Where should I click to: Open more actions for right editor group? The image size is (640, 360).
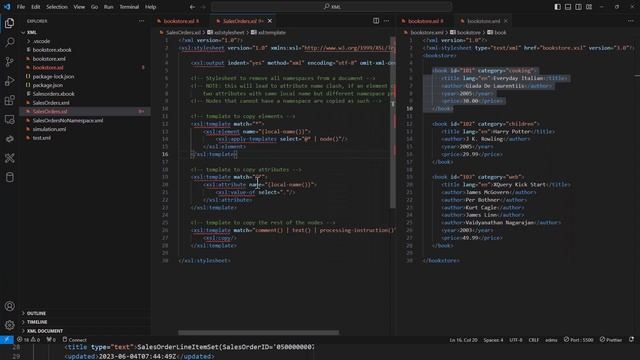pos(631,21)
